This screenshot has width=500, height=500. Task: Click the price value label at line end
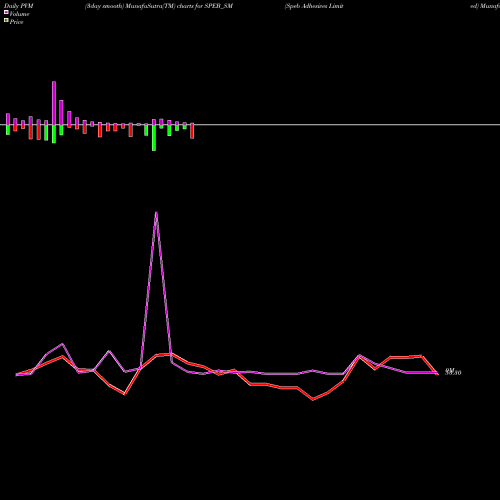click(x=453, y=372)
